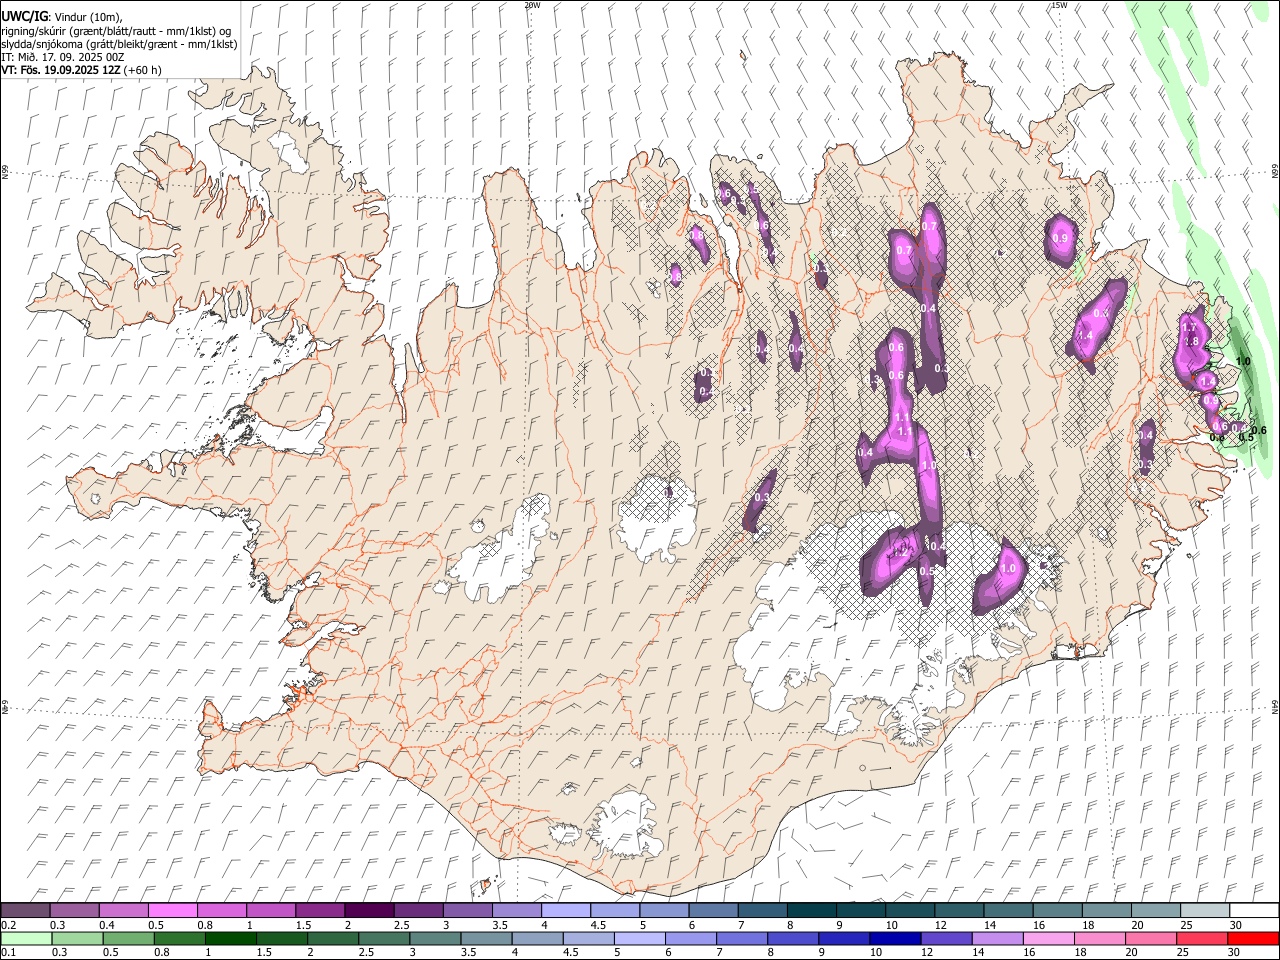Viewport: 1280px width, 960px height.
Task: Select the 'VT: Fös. 19.09.2025 12Z (+60 h)' line
Action: 81,70
